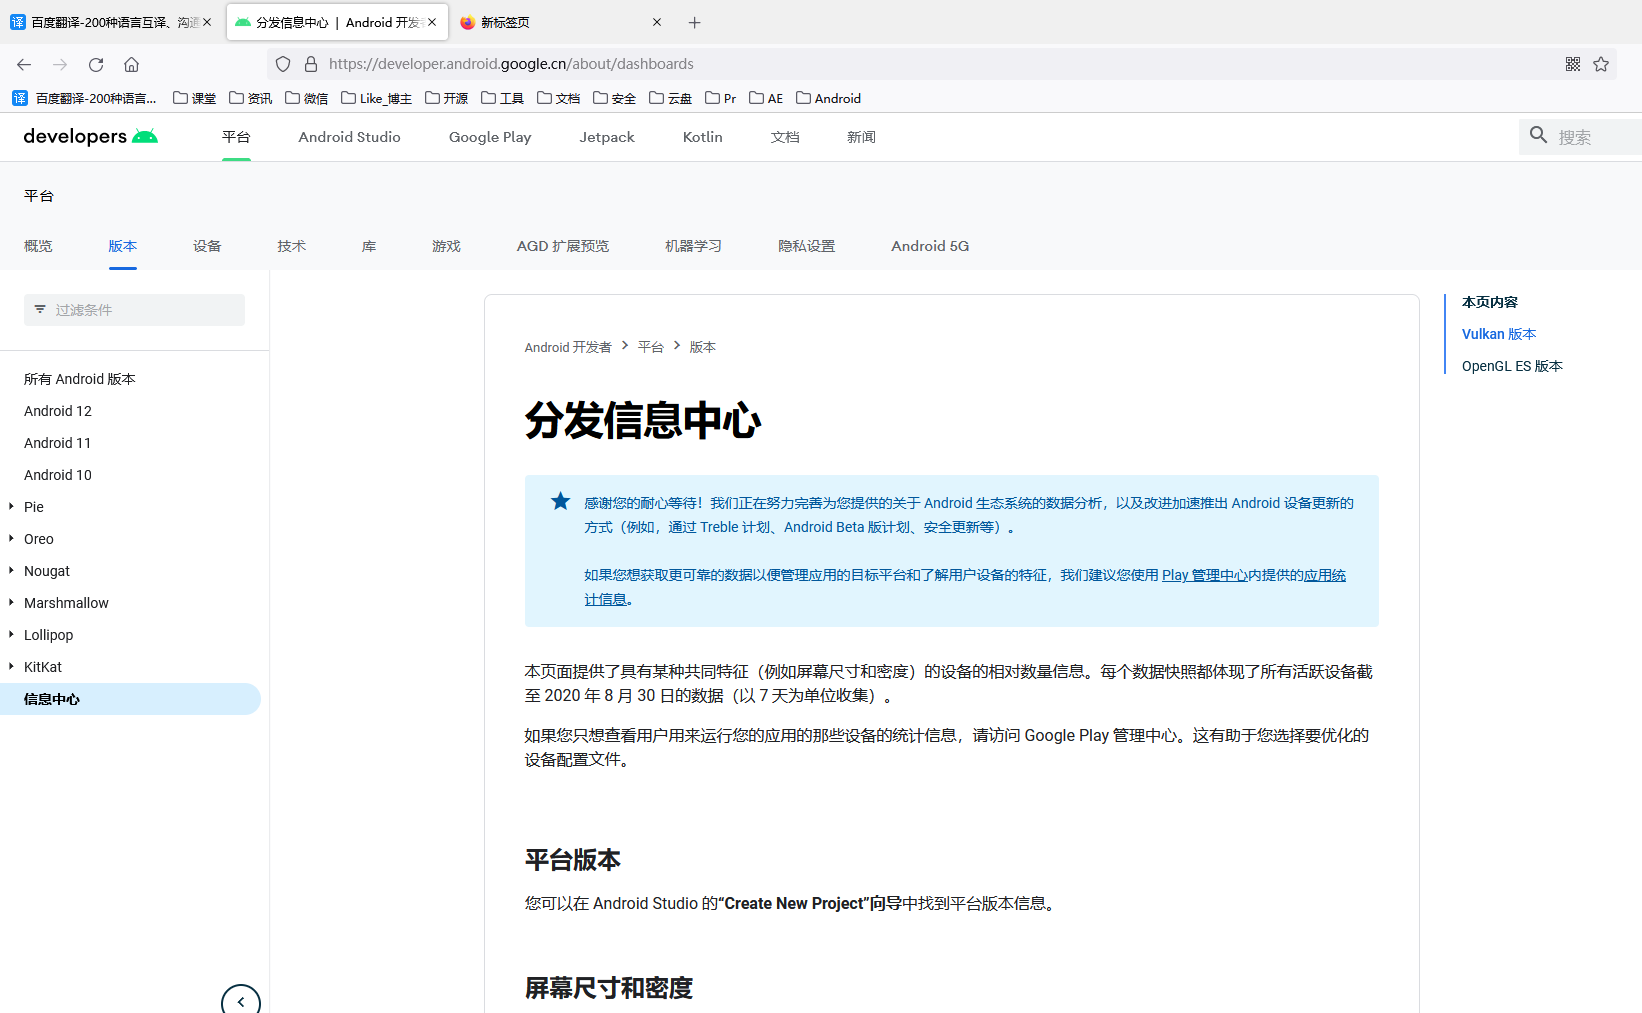This screenshot has height=1013, width=1642.
Task: Click the shield tracking protection icon
Action: coord(283,64)
